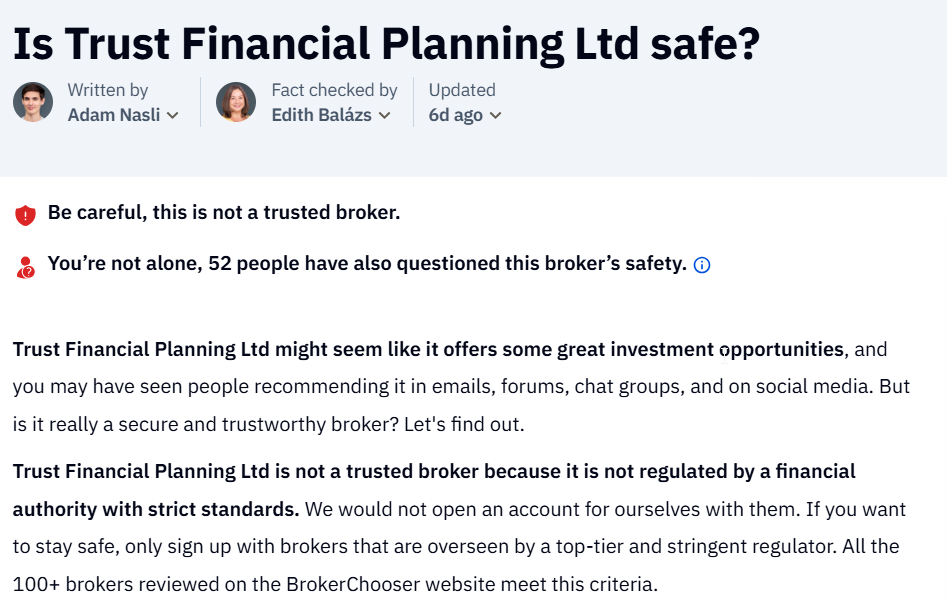The width and height of the screenshot is (947, 603).
Task: Expand the chevron beside 6d ago
Action: coord(495,115)
